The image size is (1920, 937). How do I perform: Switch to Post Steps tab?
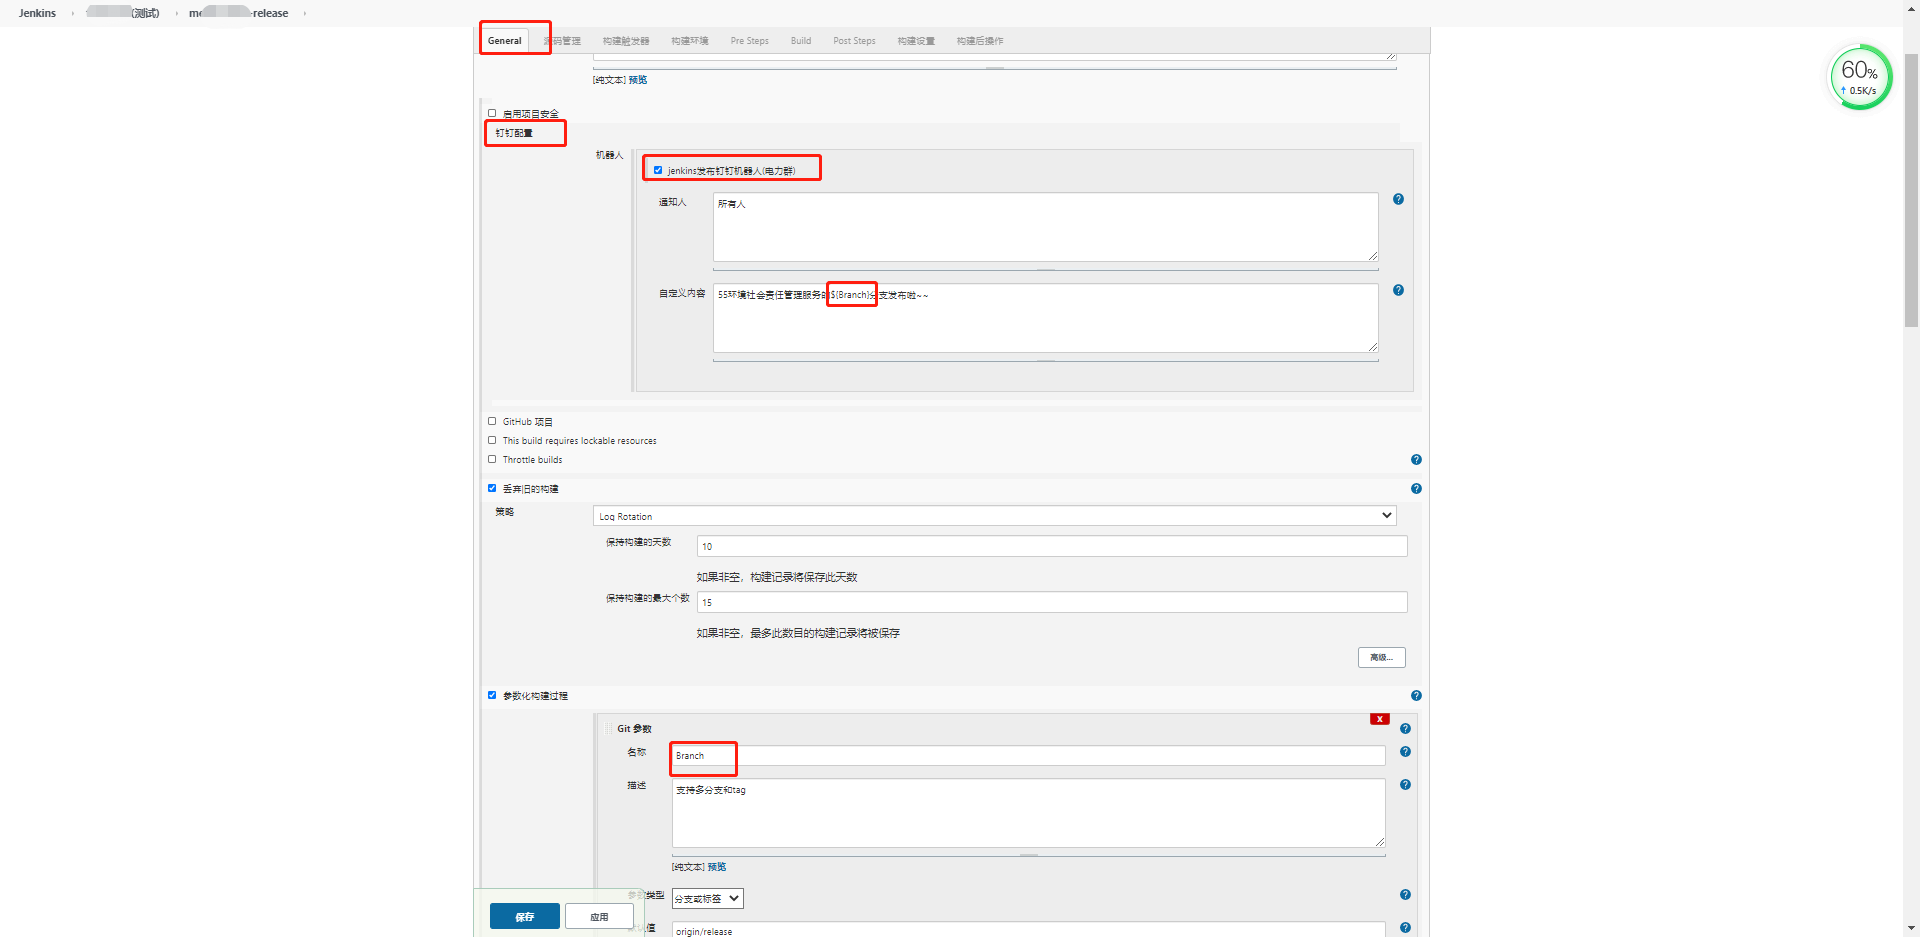[855, 41]
